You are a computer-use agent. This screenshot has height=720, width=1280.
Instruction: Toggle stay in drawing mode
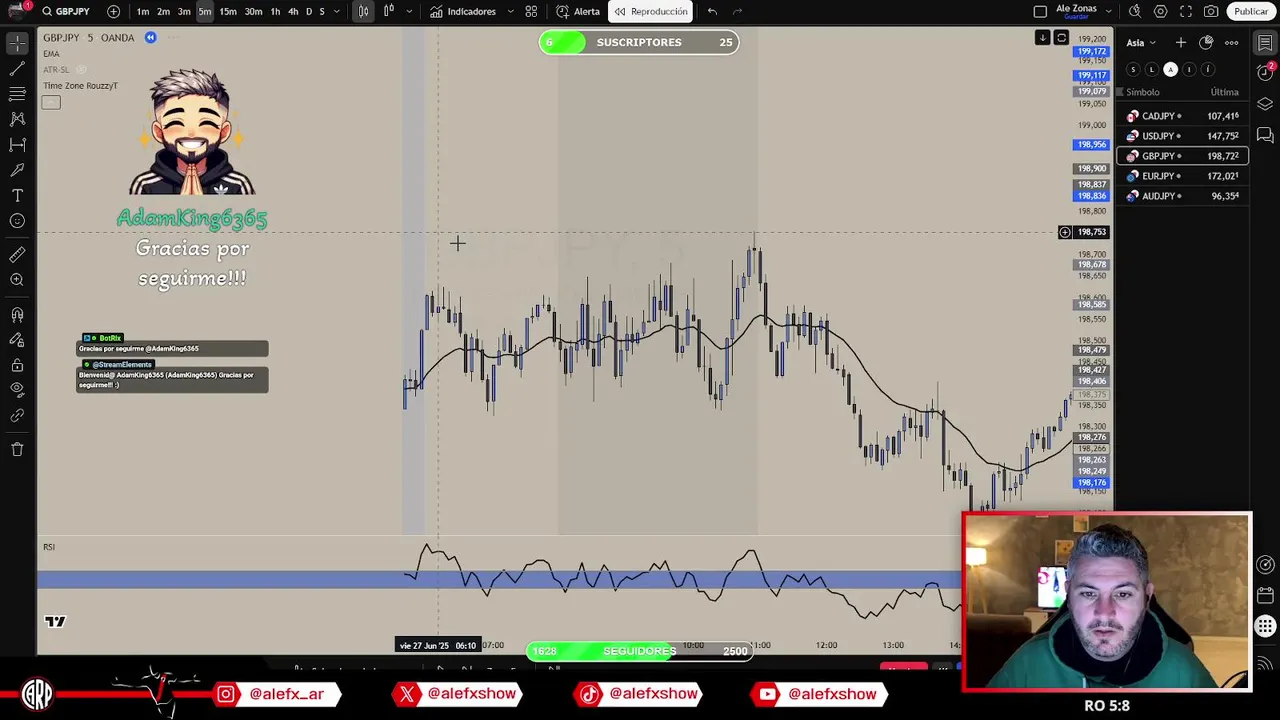click(x=17, y=340)
